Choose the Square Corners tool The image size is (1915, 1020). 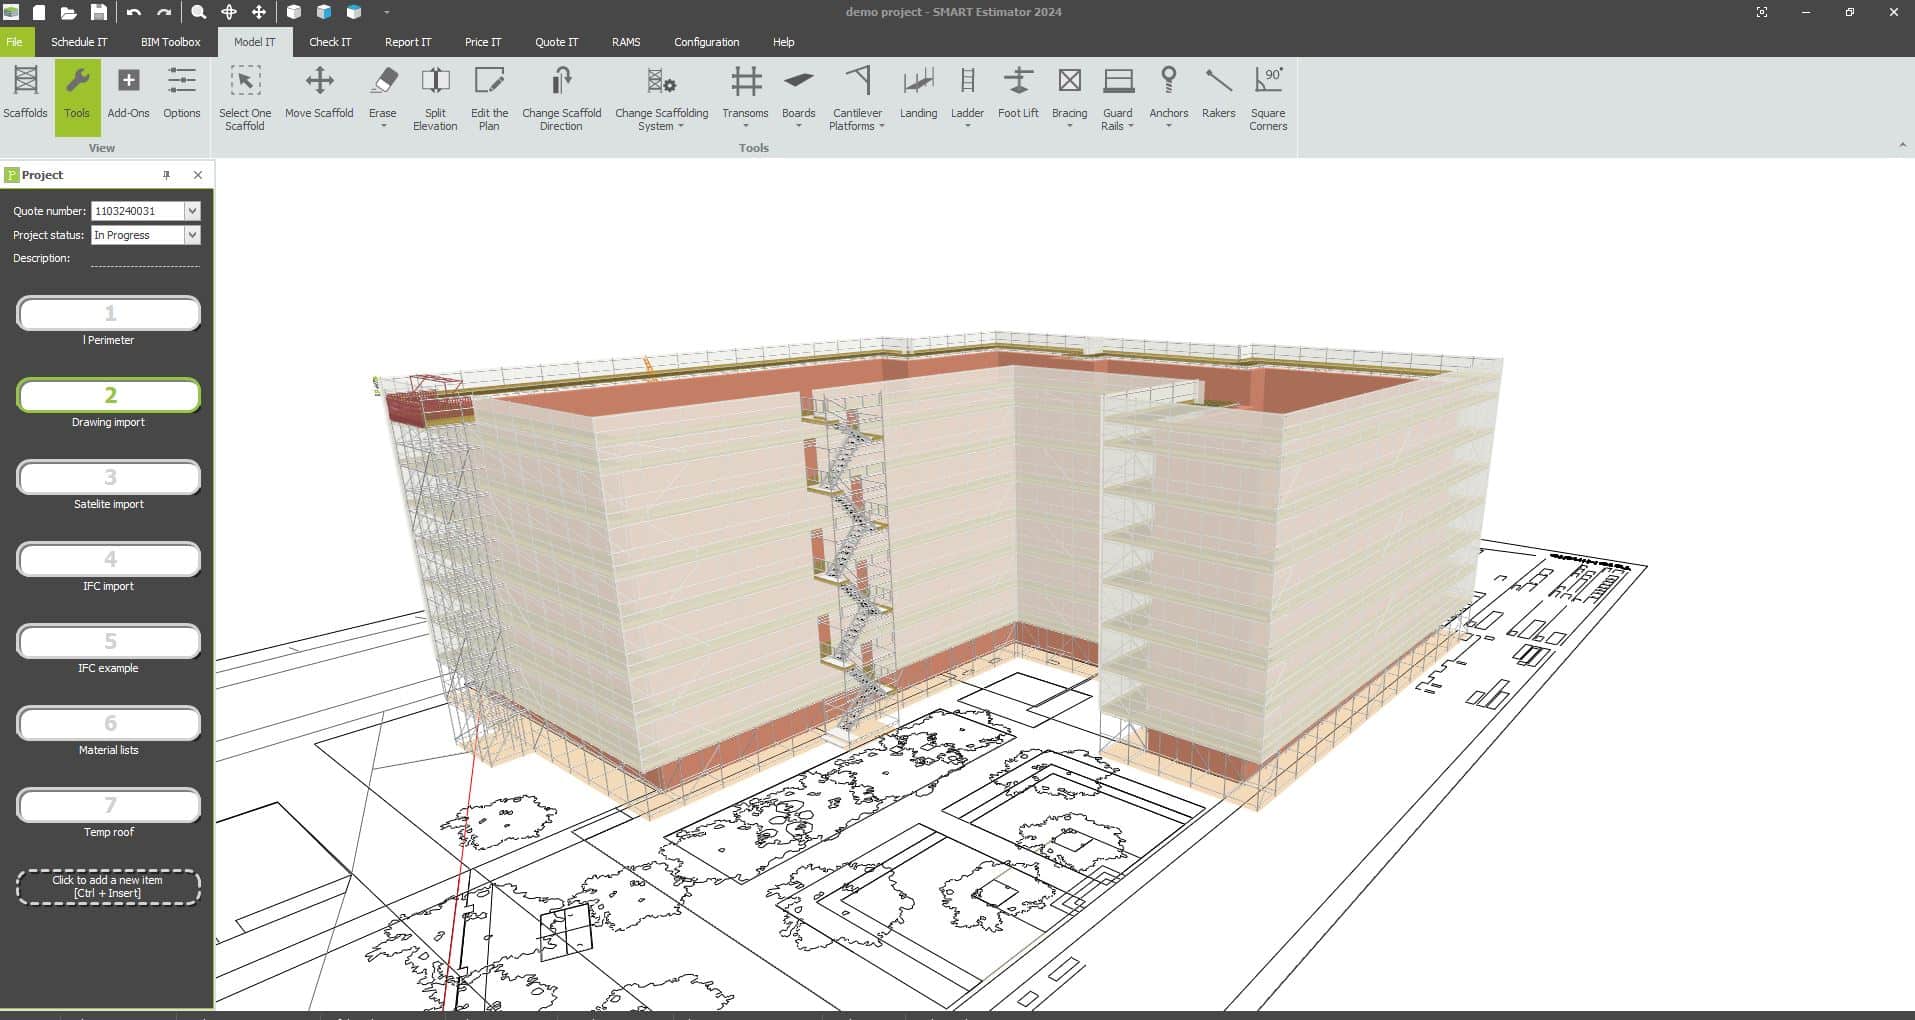(1268, 97)
